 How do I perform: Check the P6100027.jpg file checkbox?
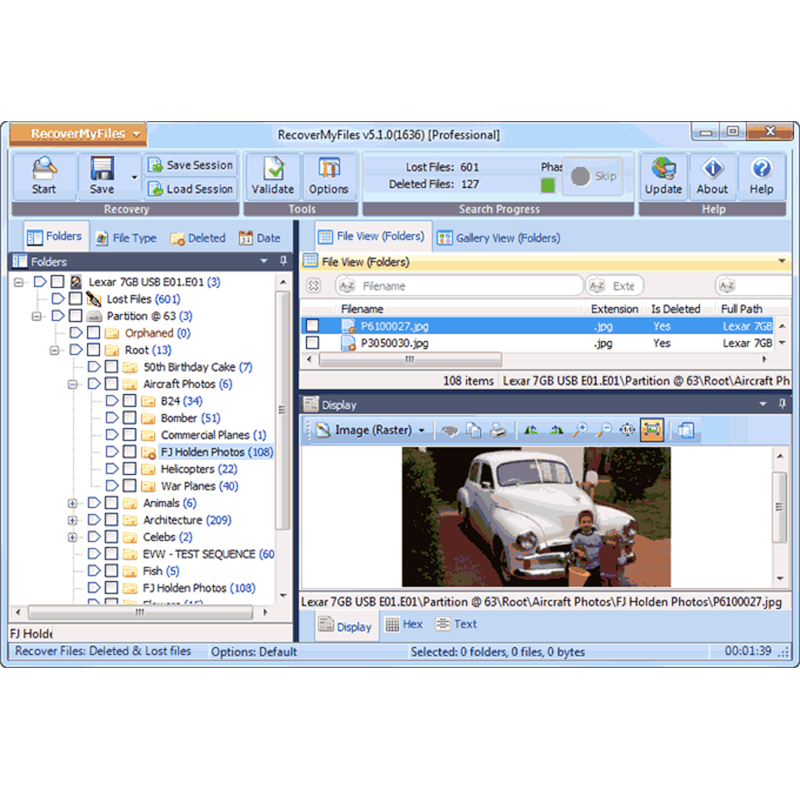click(x=313, y=326)
